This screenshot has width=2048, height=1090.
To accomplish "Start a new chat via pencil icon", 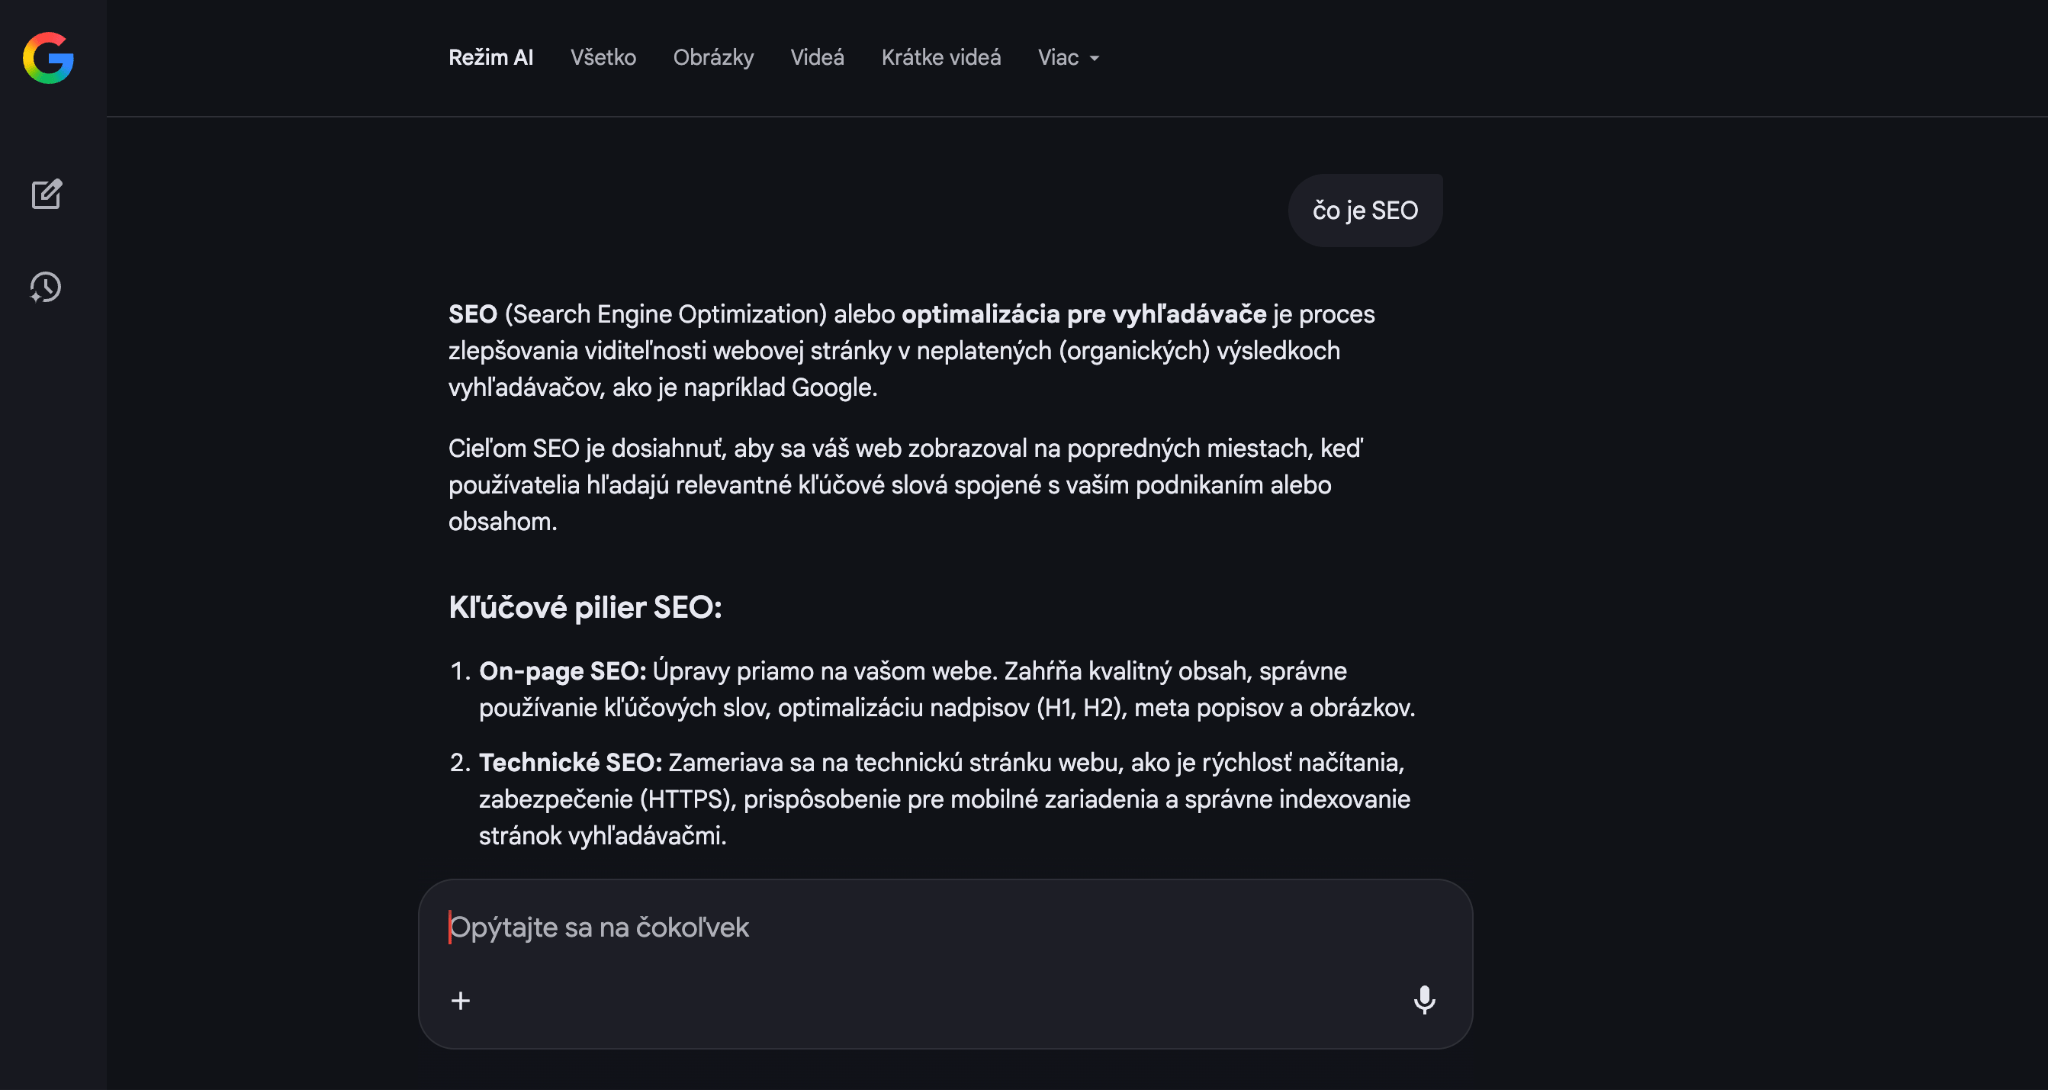I will pos(47,194).
